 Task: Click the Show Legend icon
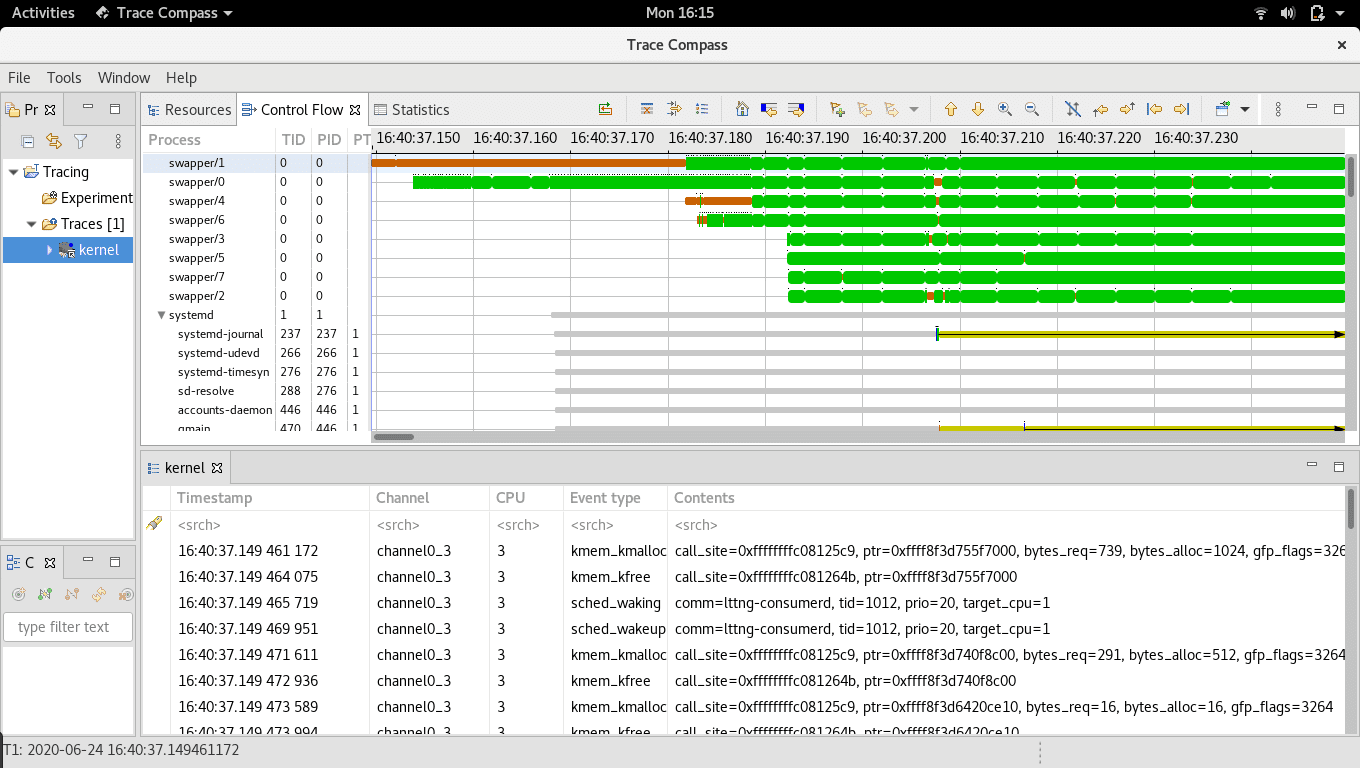(x=702, y=109)
